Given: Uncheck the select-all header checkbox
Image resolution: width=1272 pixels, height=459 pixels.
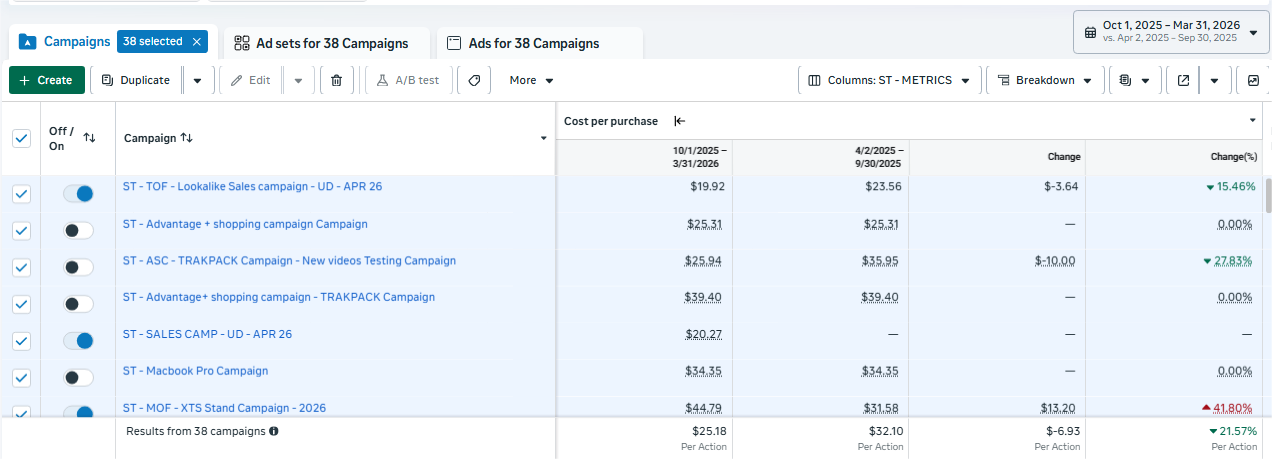Looking at the screenshot, I should 21,138.
